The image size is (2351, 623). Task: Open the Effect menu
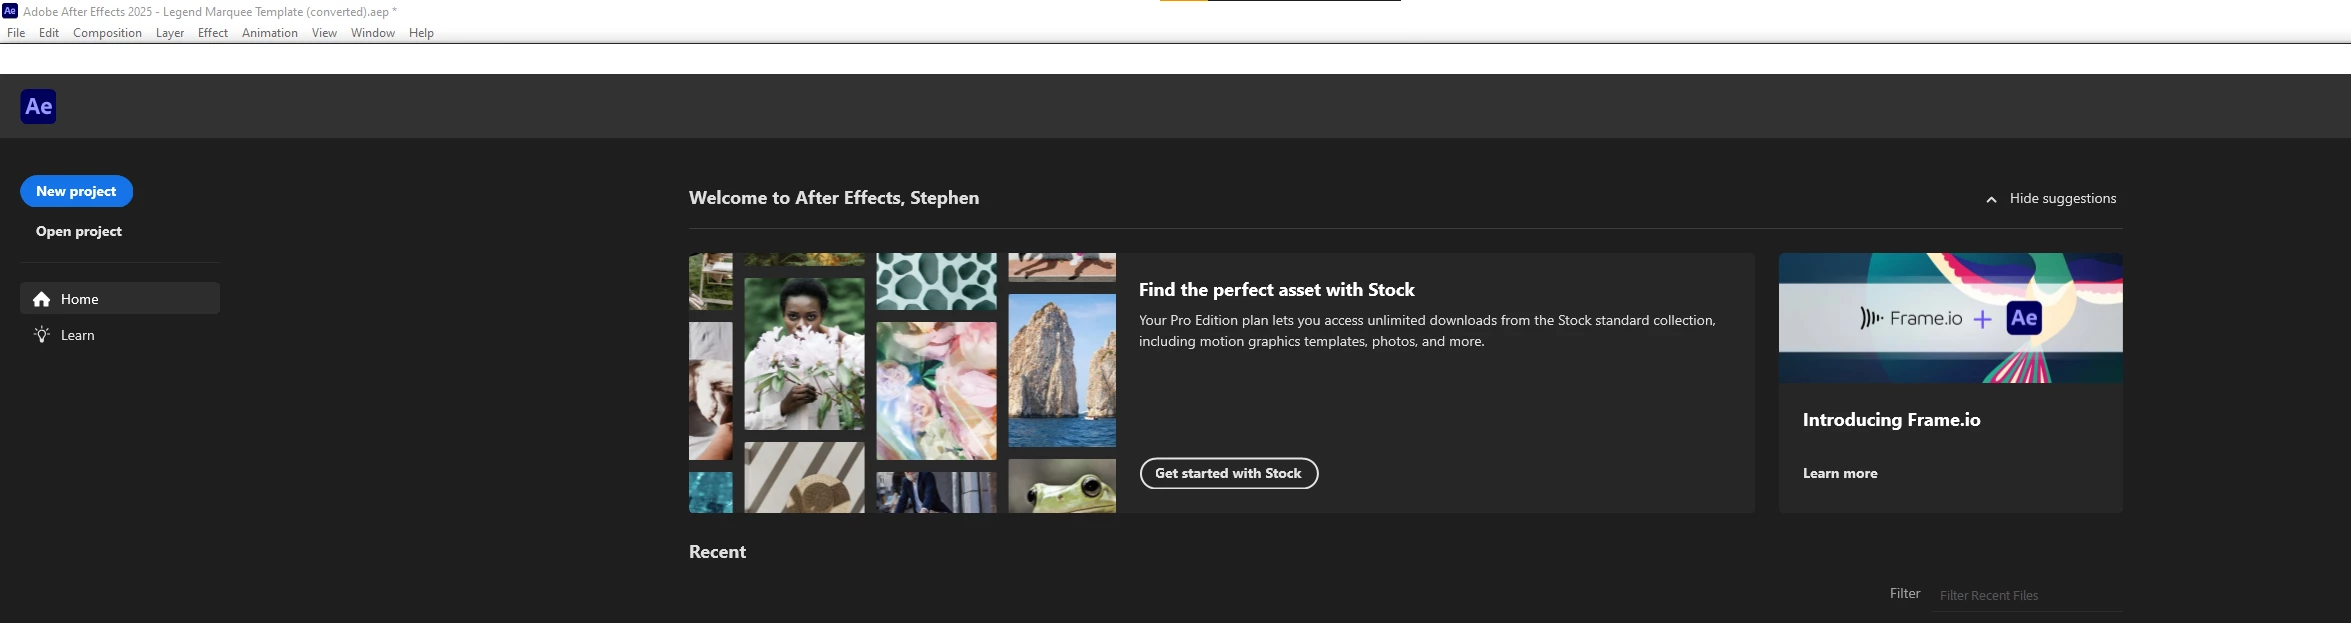(213, 33)
